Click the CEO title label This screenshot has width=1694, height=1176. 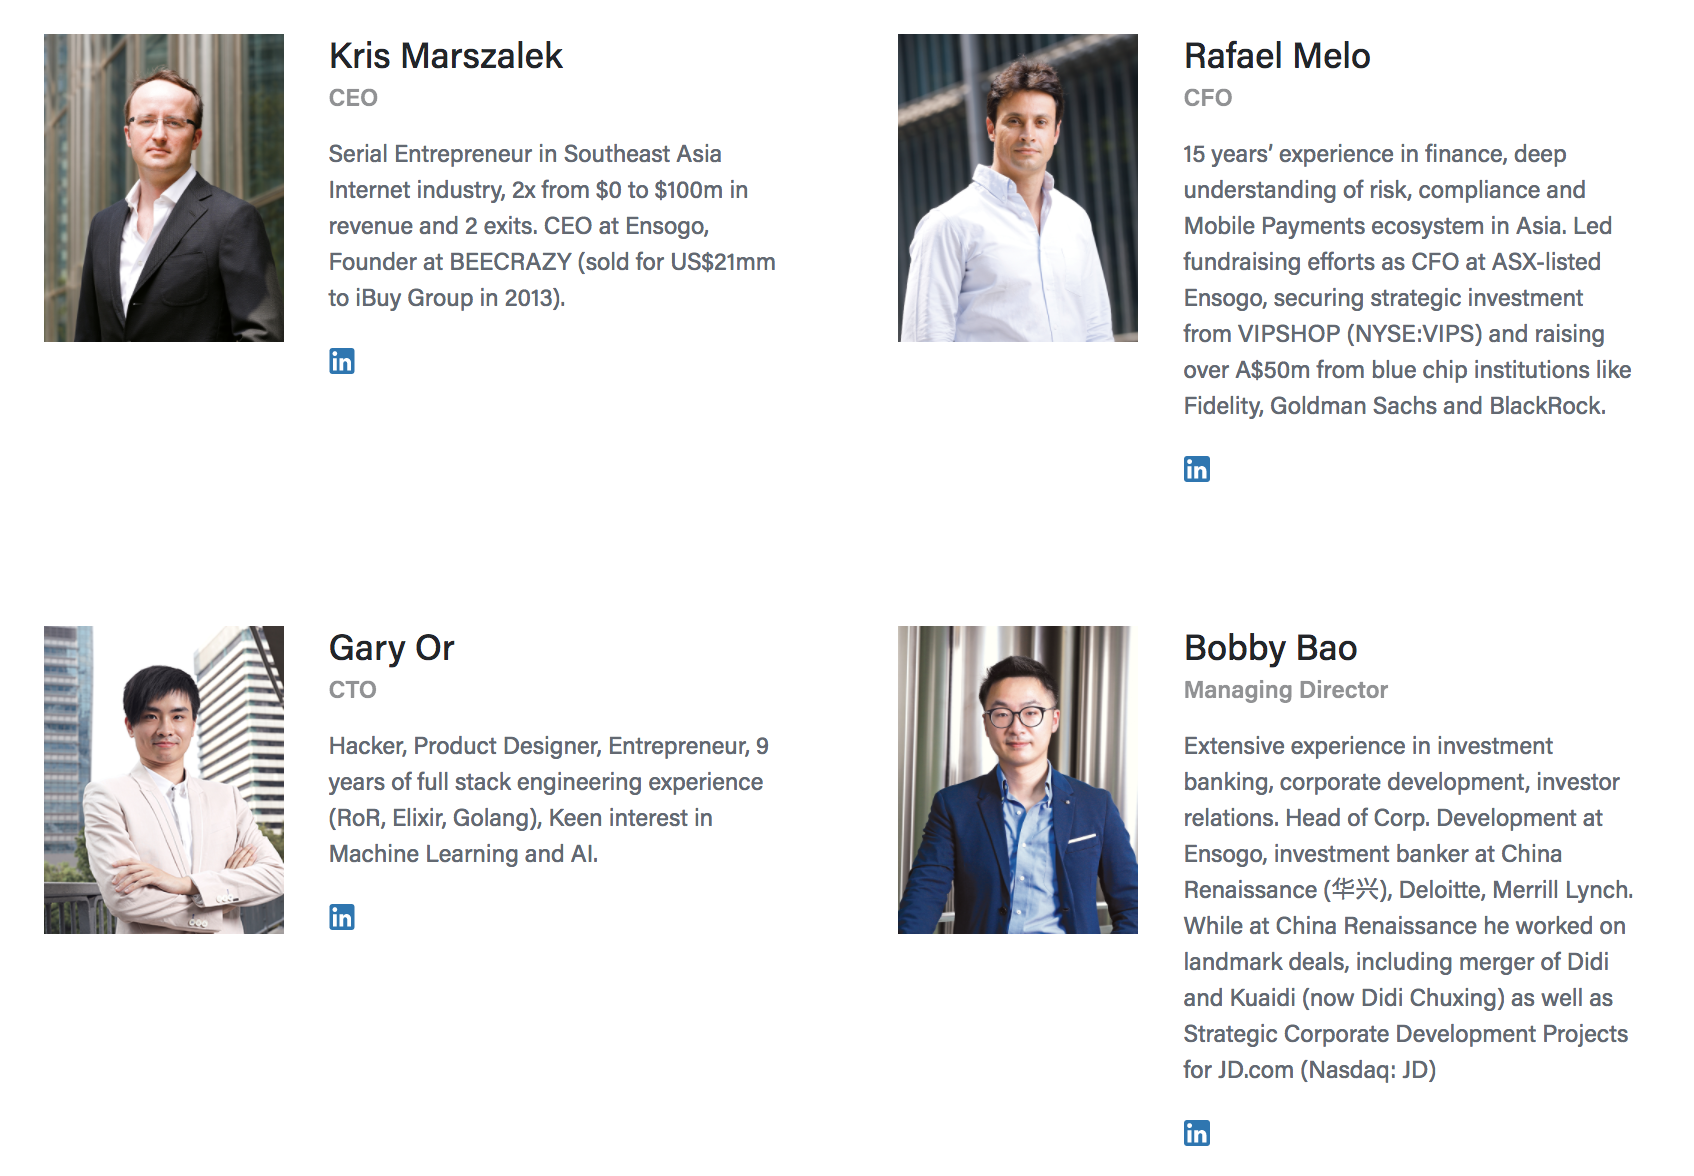point(353,98)
